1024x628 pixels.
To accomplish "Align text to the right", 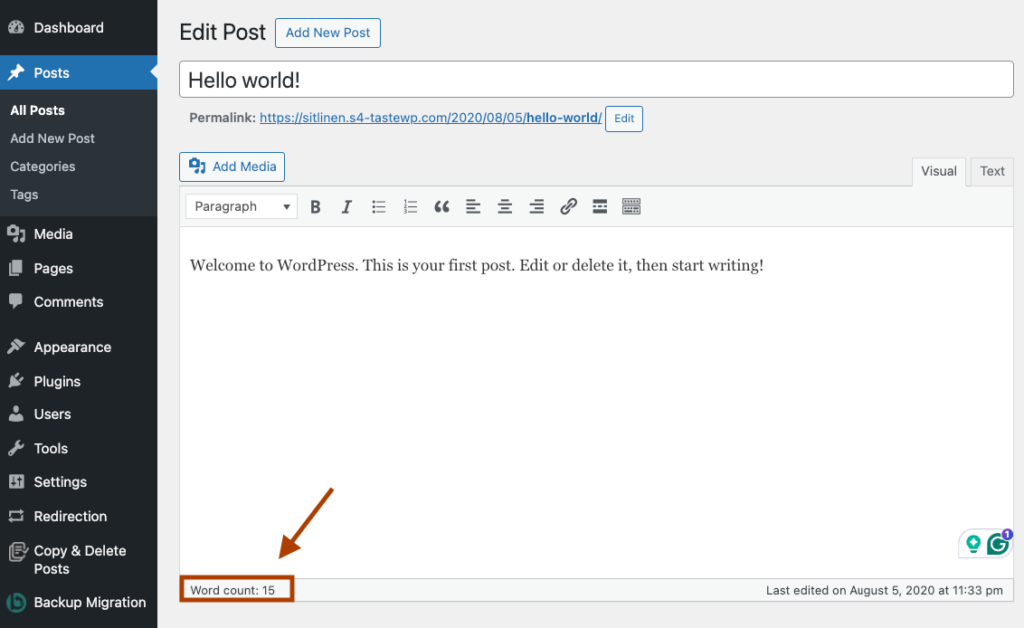I will coord(536,206).
